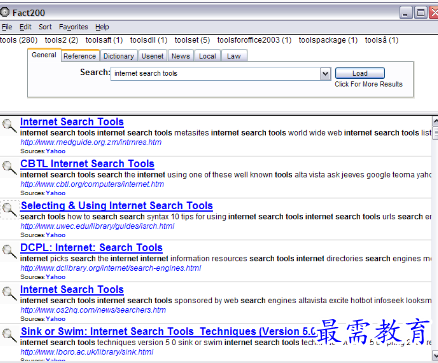Click 'Source: Yahoo' under medguide result
This screenshot has height=363, width=438.
(x=43, y=151)
